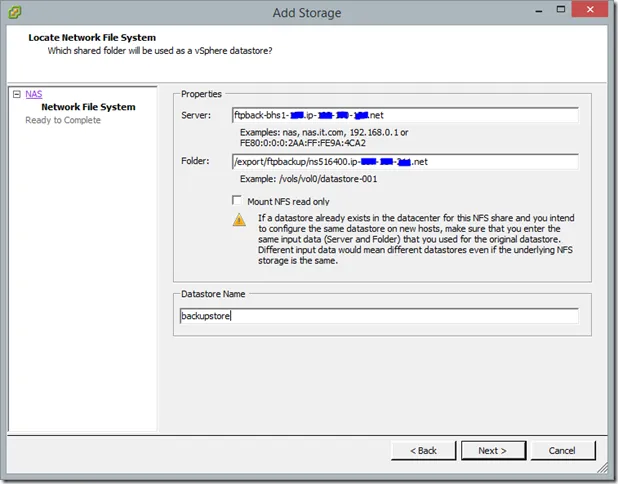Click the Datastore Name input field
Viewport: 618px width, 484px height.
(379, 316)
